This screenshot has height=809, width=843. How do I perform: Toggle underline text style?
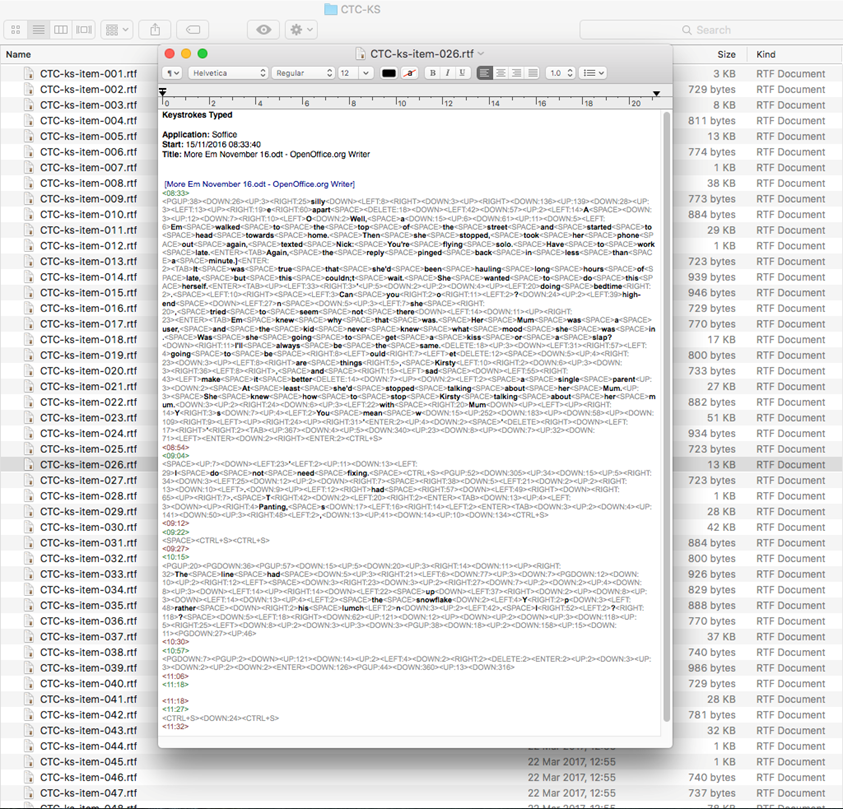click(461, 73)
